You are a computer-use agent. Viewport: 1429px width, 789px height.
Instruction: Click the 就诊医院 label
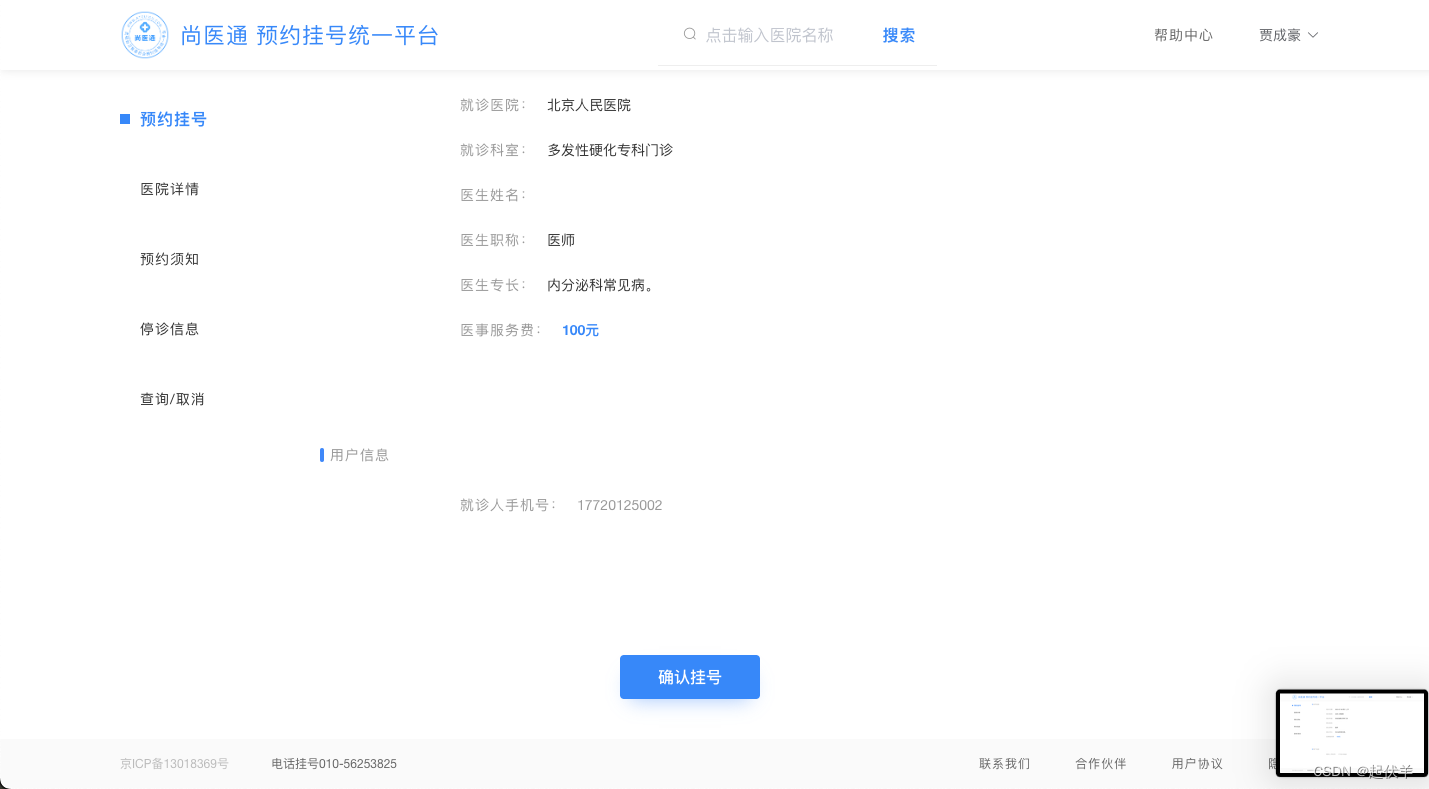pyautogui.click(x=493, y=105)
